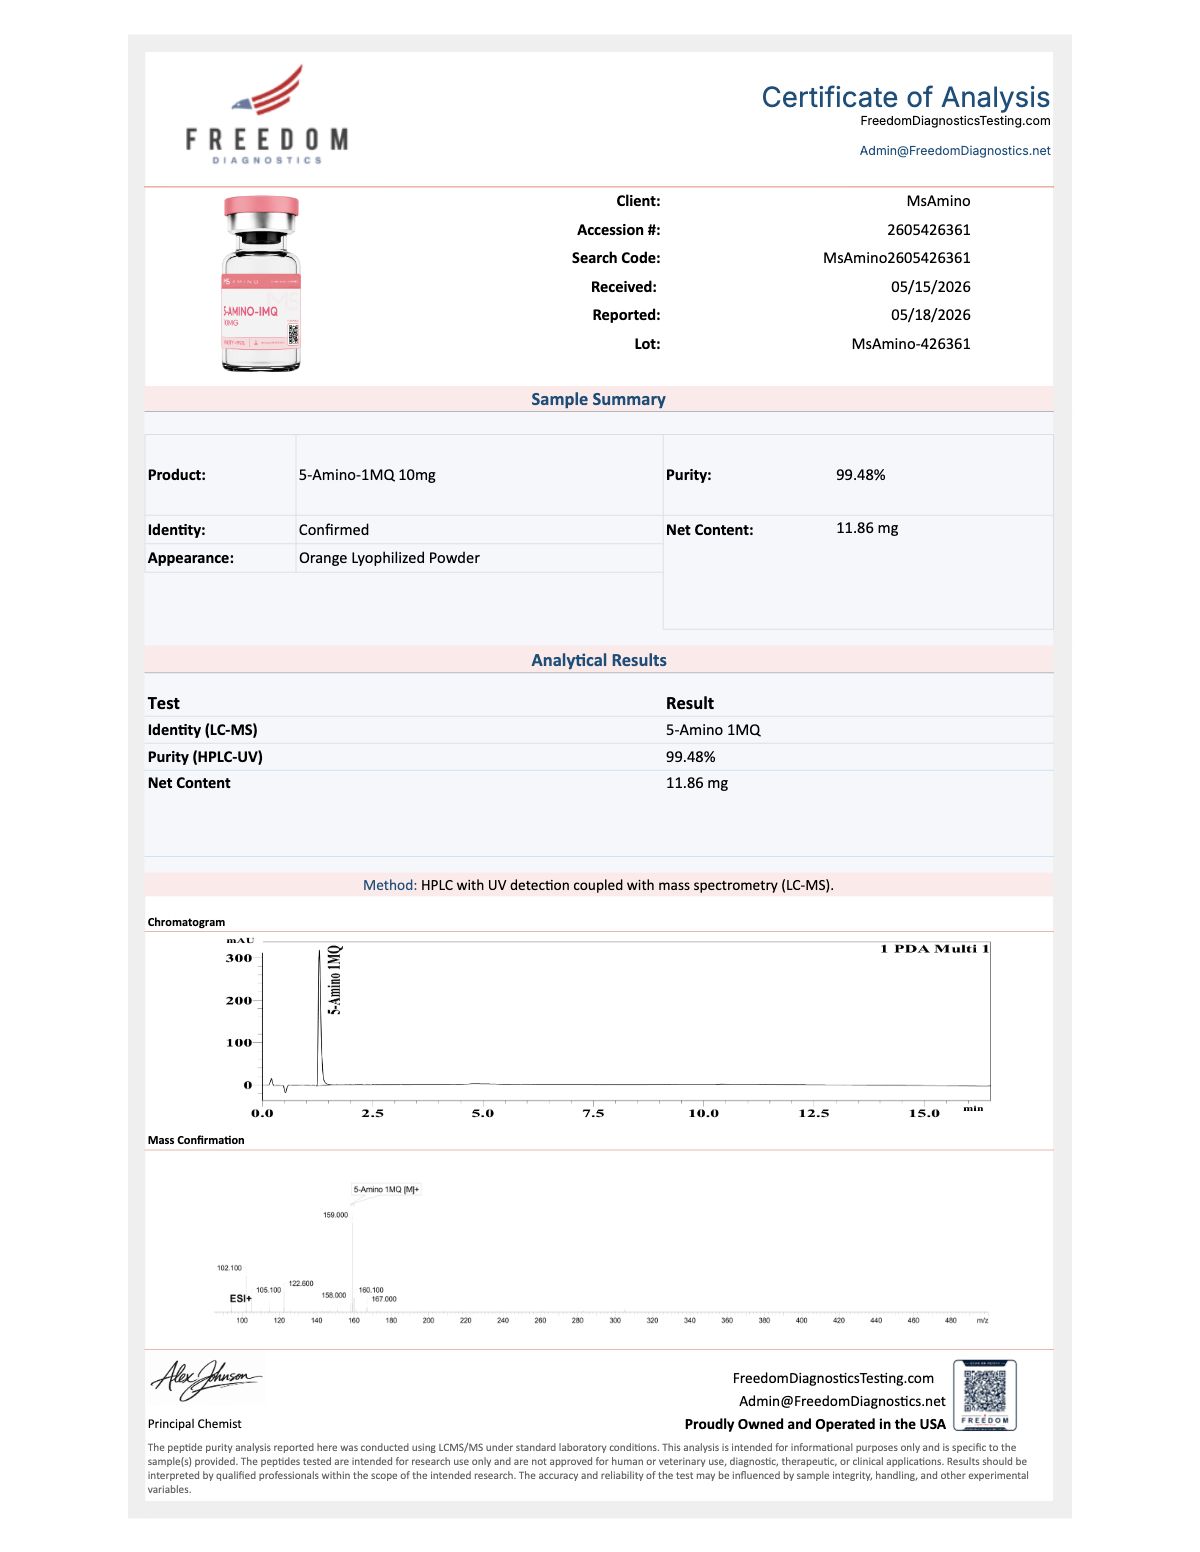1200x1552 pixels.
Task: Click the client name MsAmino
Action: pos(939,201)
